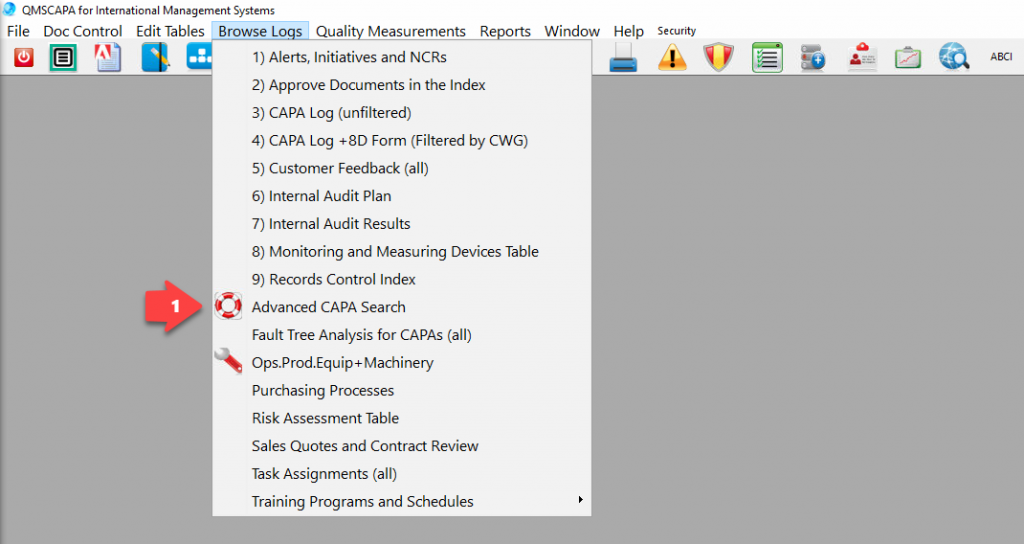Click the server with plus badge icon

(813, 58)
